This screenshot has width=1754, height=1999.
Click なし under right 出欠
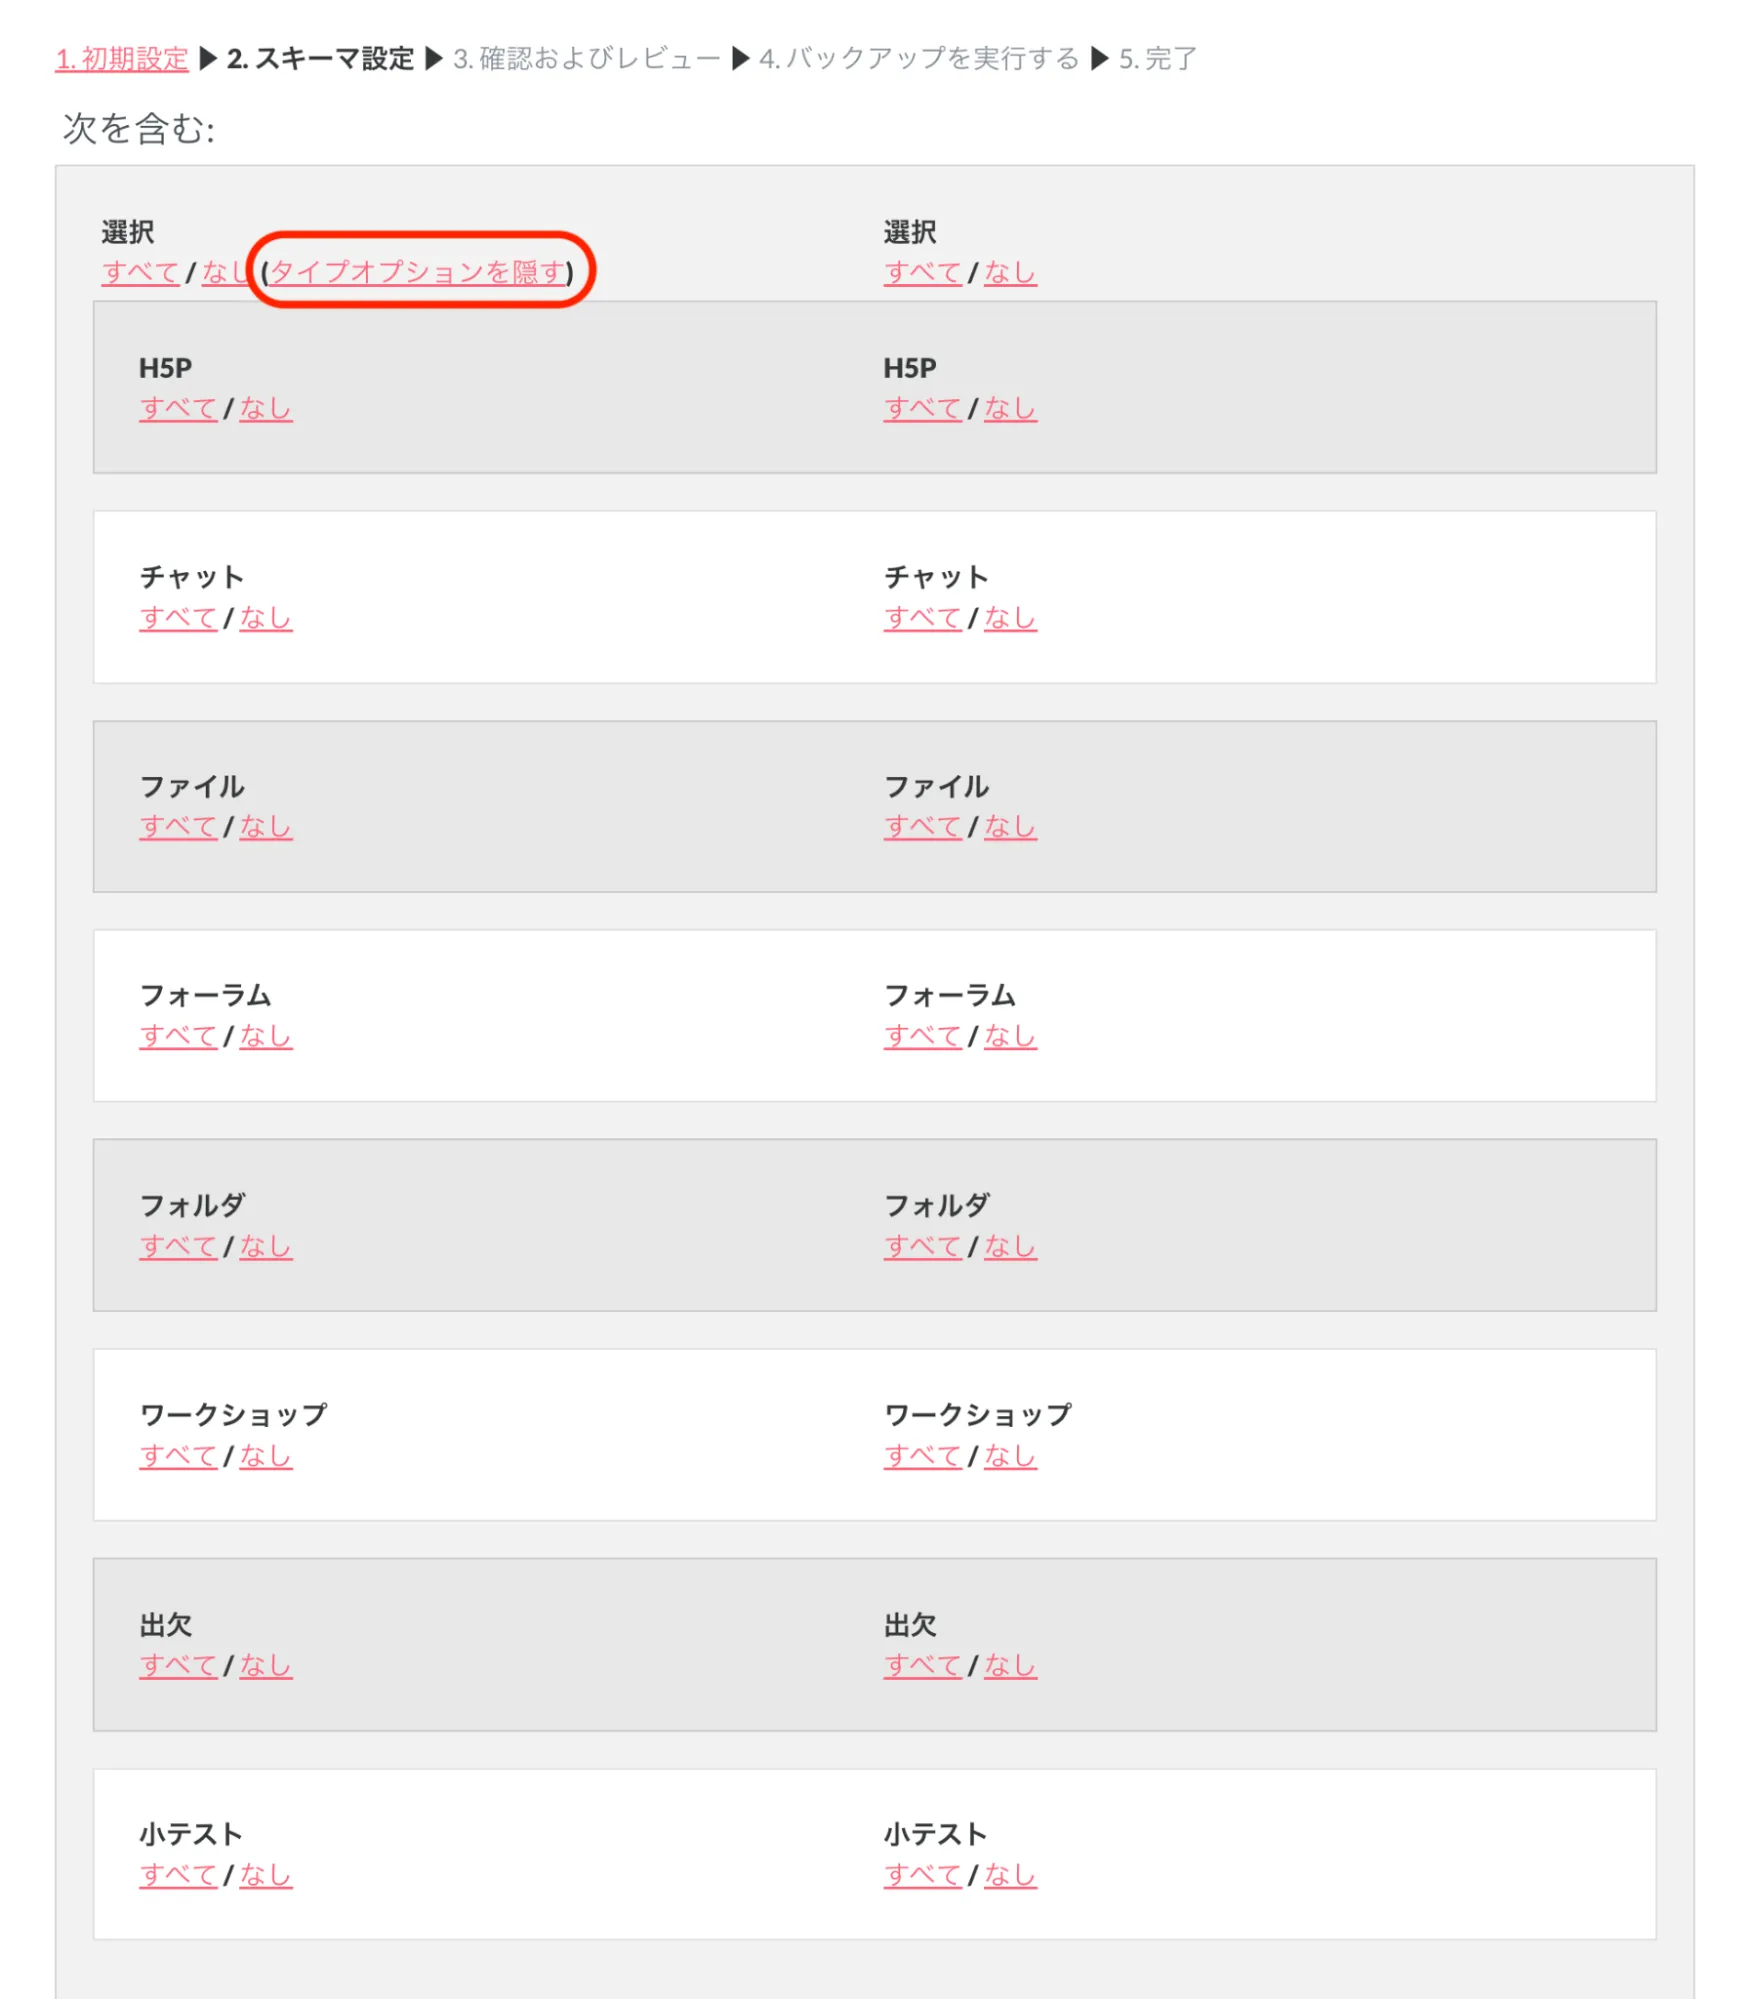point(1010,1665)
